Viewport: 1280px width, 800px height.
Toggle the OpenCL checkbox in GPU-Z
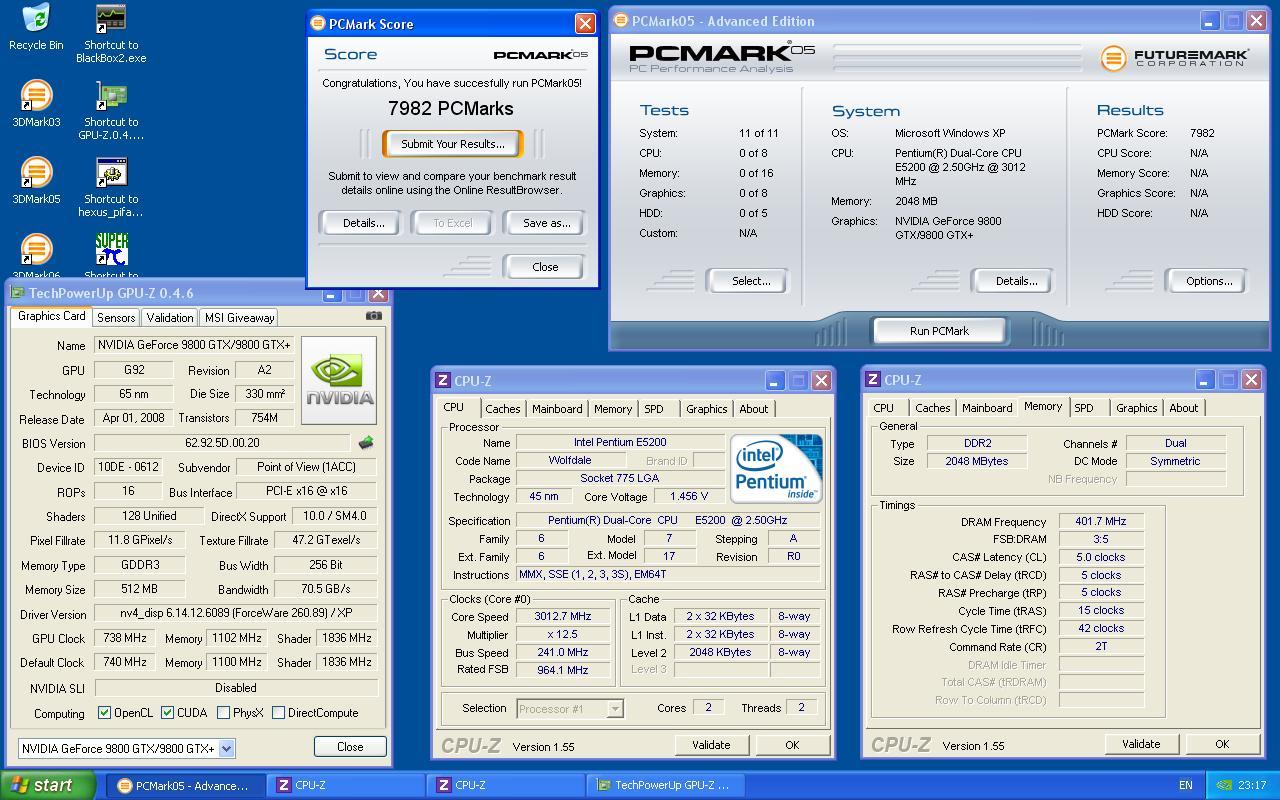click(x=105, y=713)
